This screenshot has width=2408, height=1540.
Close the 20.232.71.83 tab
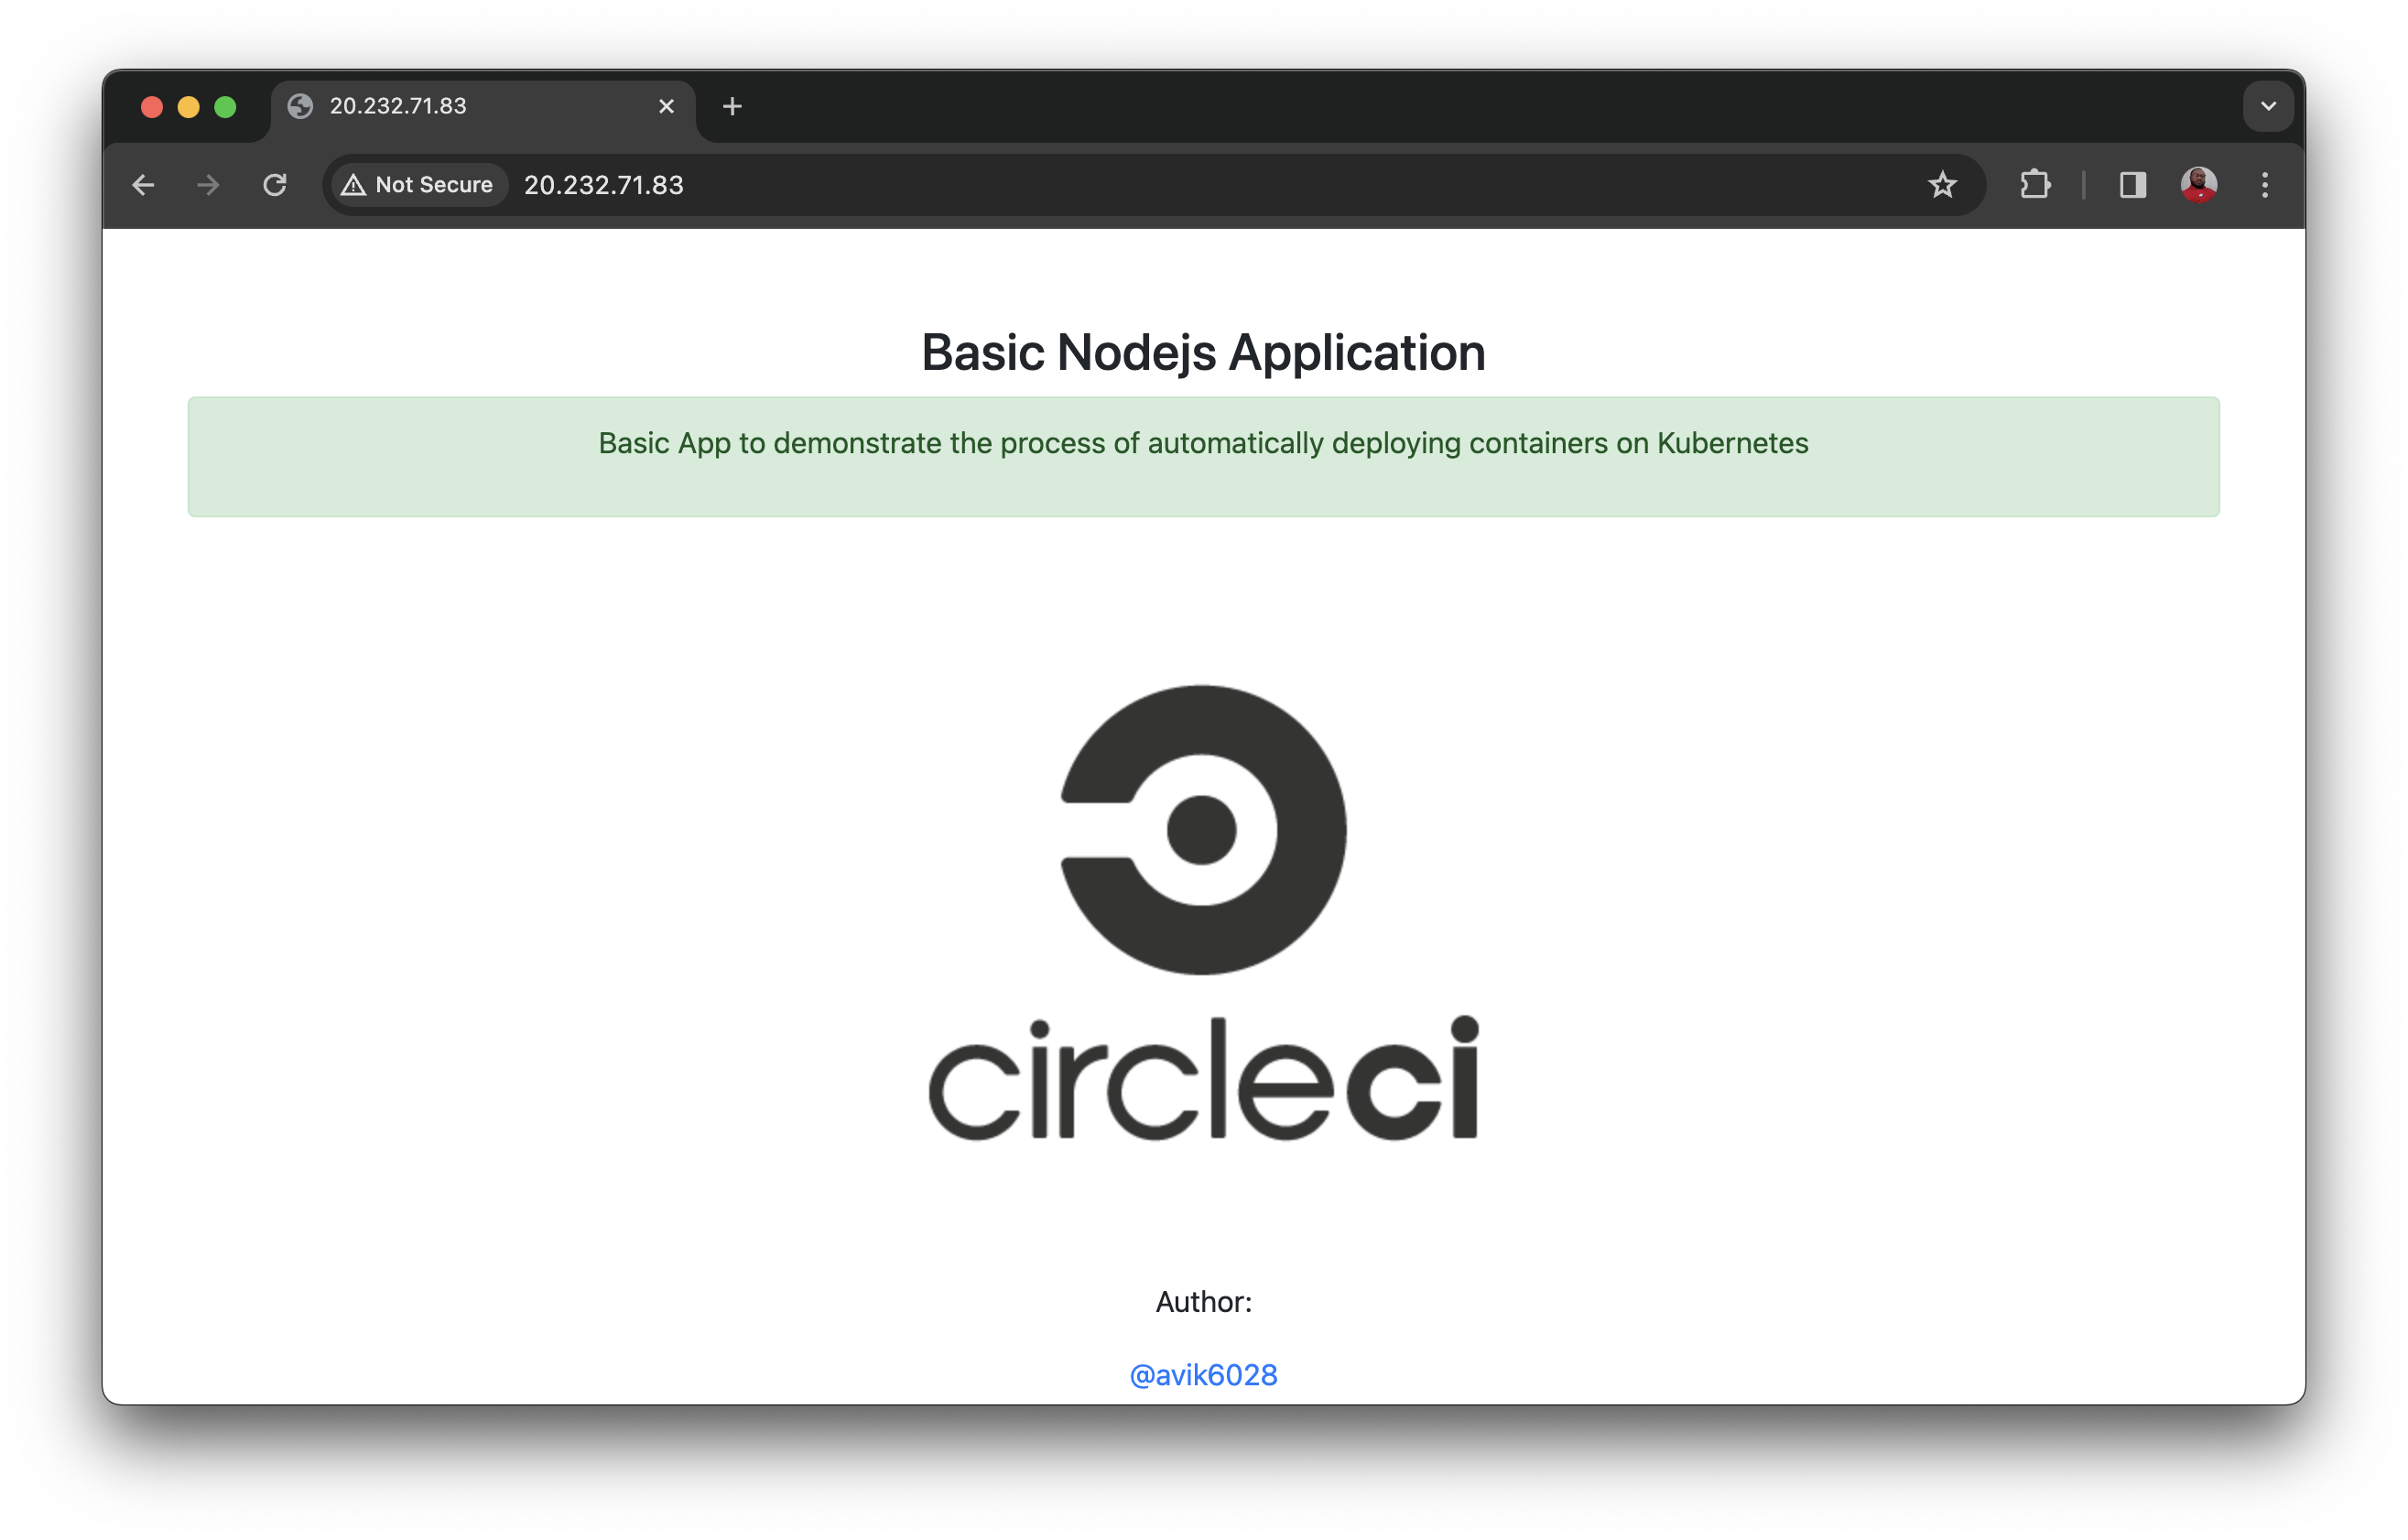coord(666,106)
